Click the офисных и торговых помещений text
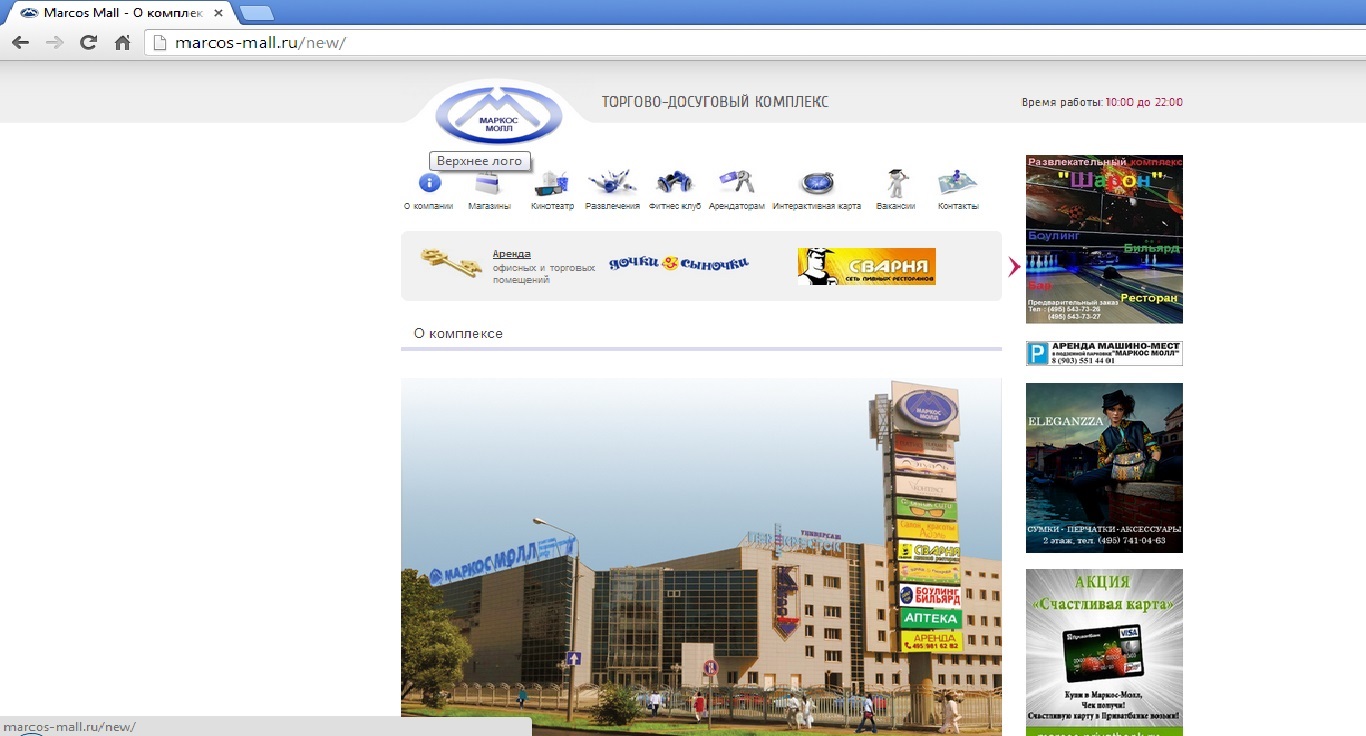 click(x=544, y=274)
